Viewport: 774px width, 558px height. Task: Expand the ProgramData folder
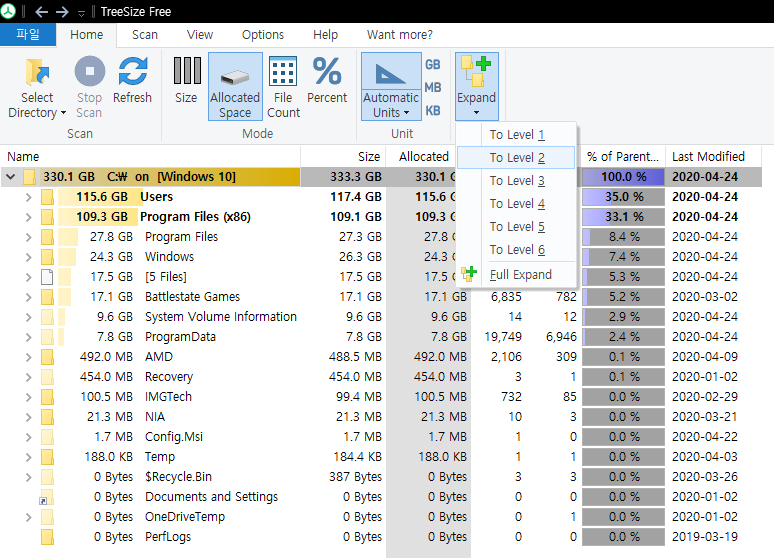tap(28, 337)
